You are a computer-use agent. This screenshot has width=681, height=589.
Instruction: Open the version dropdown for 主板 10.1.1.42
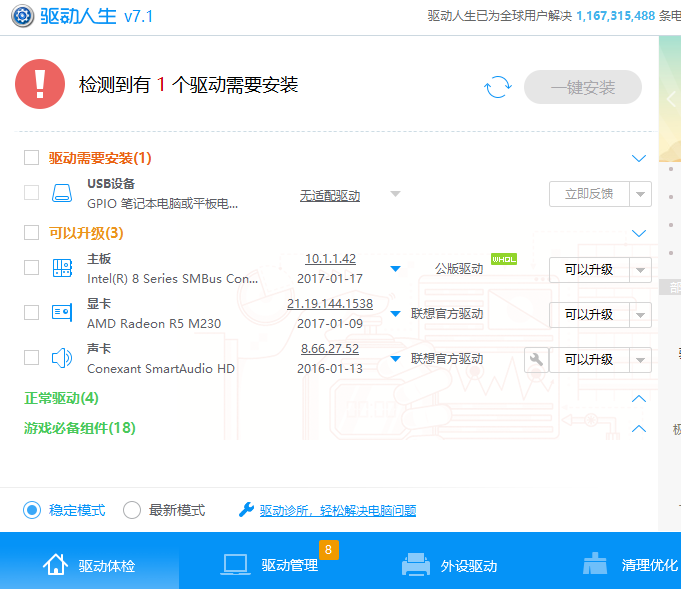tap(395, 269)
